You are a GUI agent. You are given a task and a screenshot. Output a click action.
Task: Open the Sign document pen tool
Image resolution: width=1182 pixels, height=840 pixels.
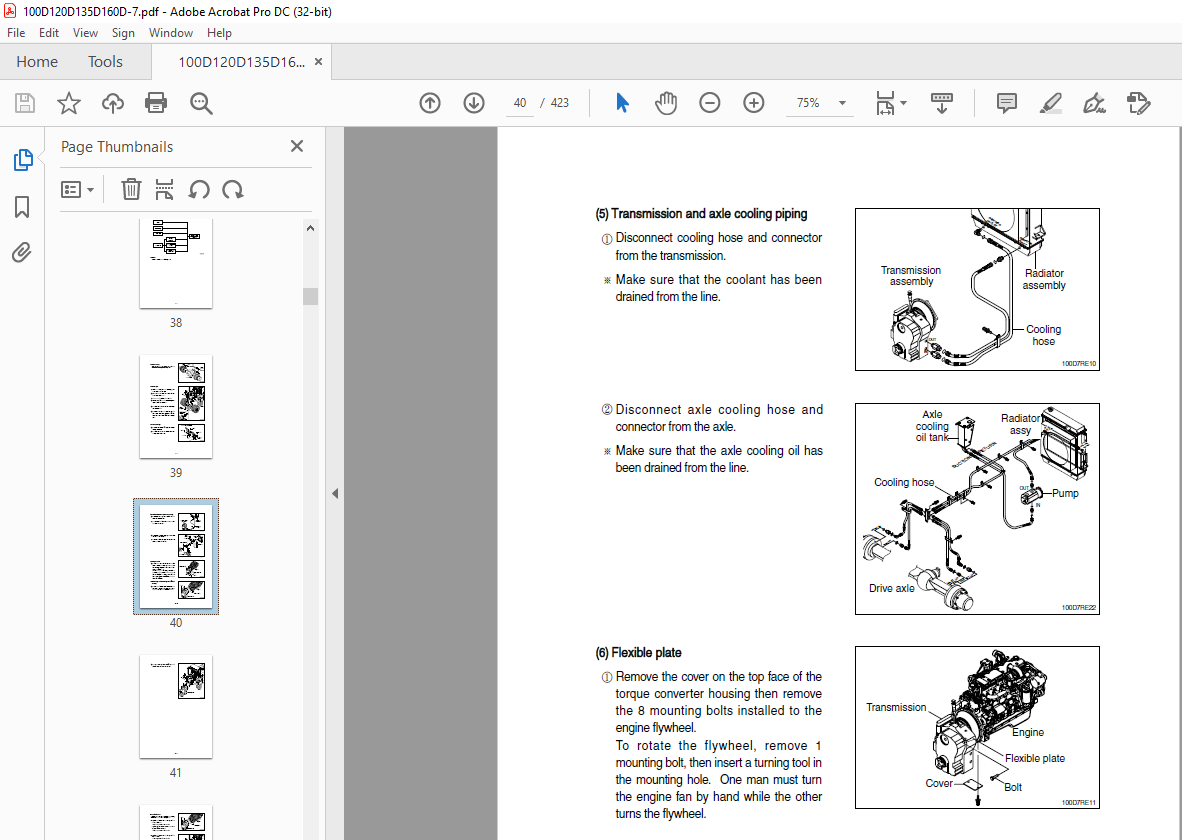pos(1094,103)
